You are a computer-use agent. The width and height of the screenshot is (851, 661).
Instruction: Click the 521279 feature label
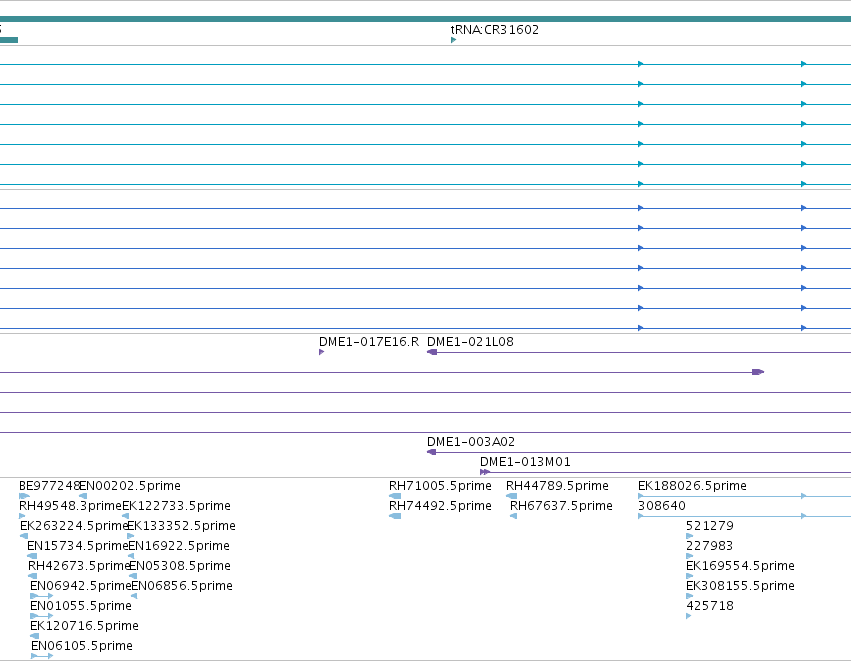(710, 526)
